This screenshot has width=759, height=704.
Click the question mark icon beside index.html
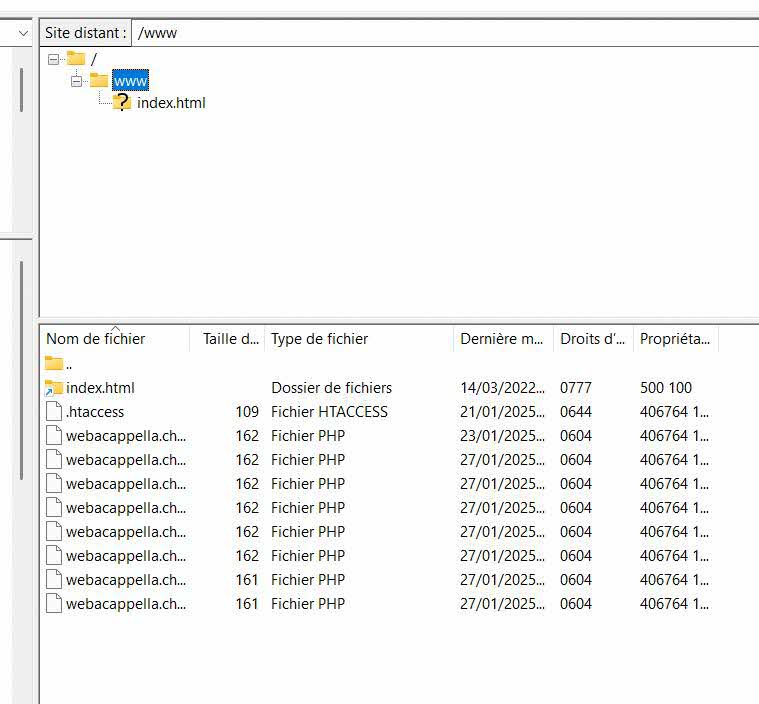pos(122,102)
